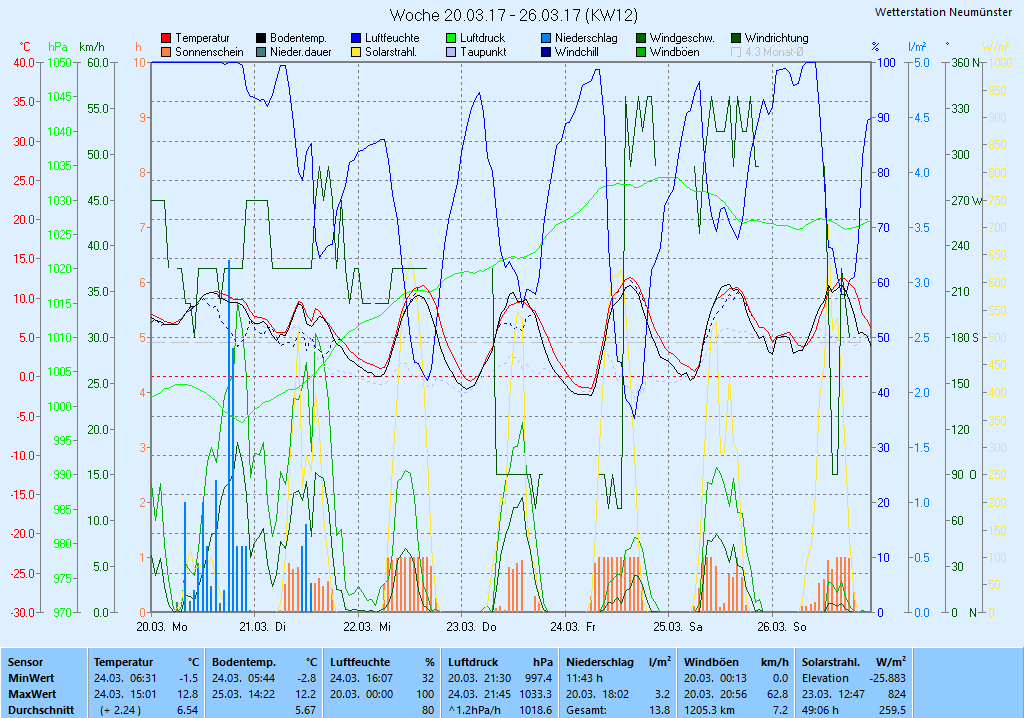Select the '4.3 Monat-Ø' legend label

(775, 52)
